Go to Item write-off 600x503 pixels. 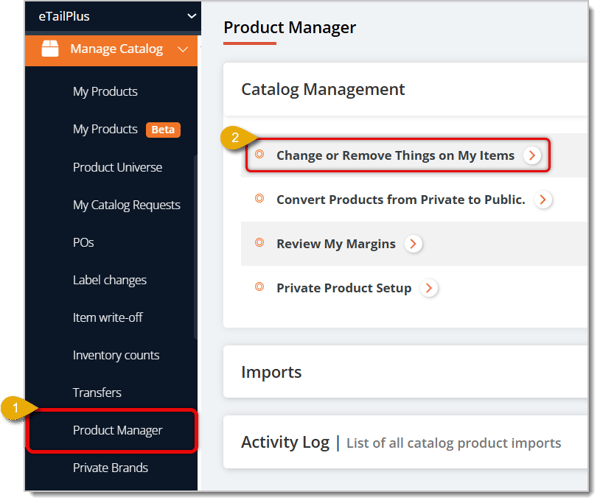click(x=108, y=318)
